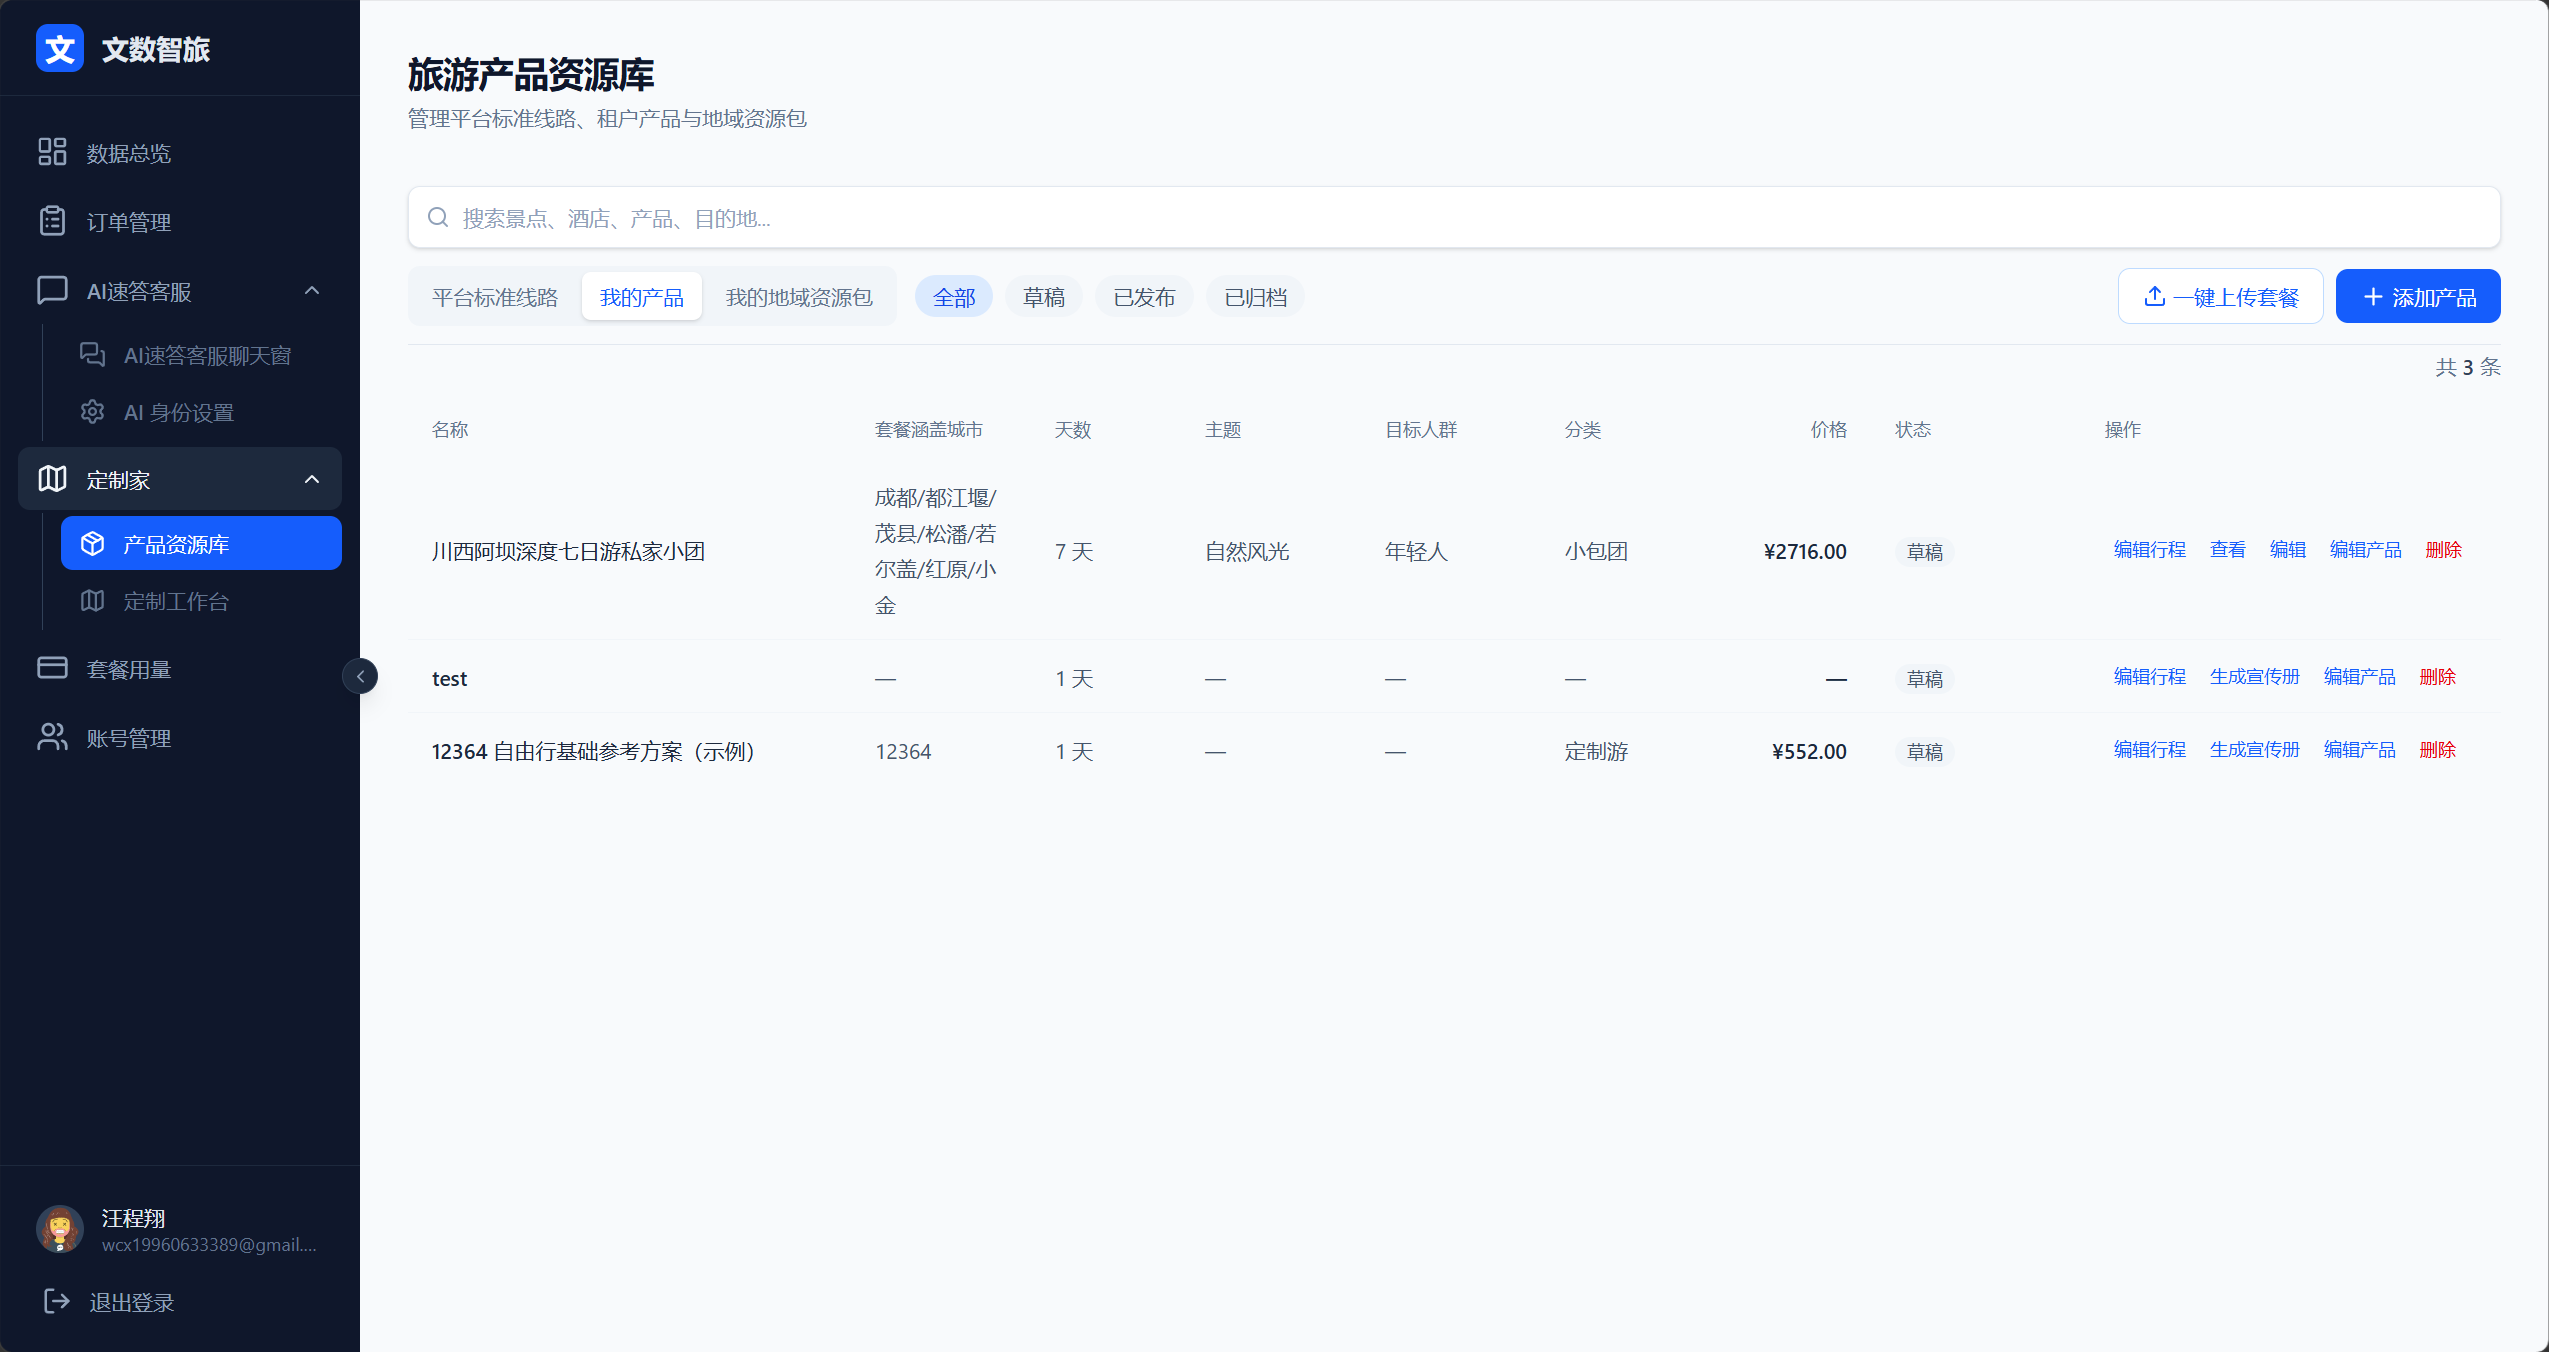
Task: Click the user avatar of 汪程翔
Action: click(x=60, y=1229)
